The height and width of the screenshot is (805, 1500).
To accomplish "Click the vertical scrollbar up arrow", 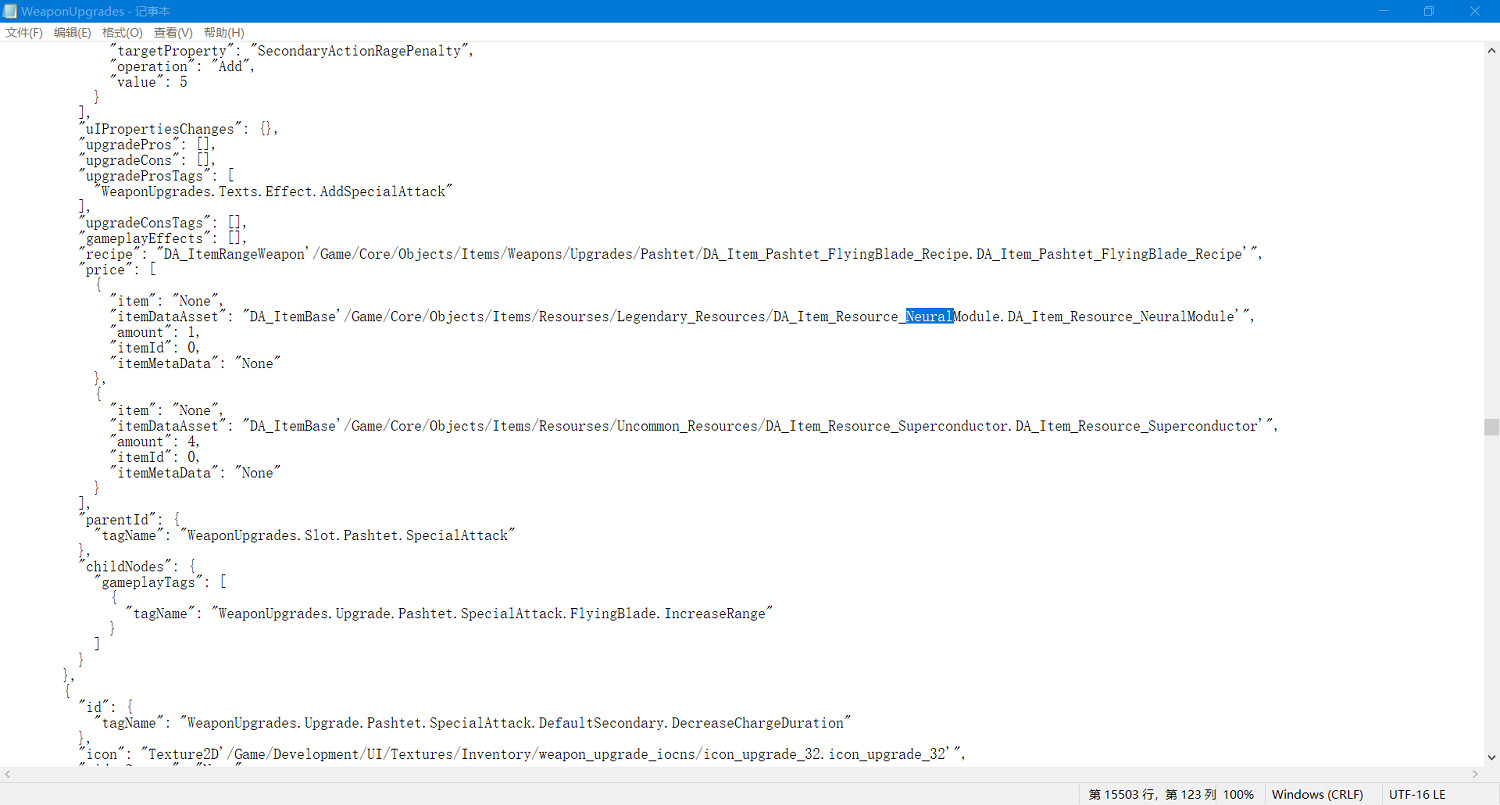I will pyautogui.click(x=1491, y=50).
